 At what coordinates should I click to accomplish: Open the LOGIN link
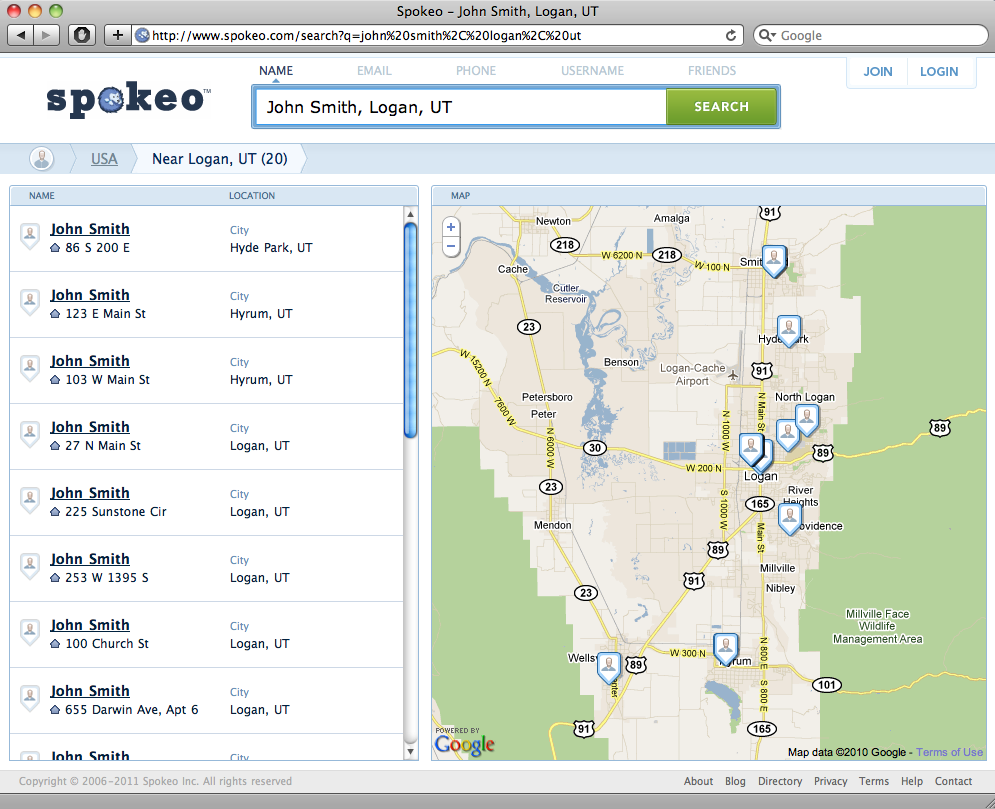point(939,72)
